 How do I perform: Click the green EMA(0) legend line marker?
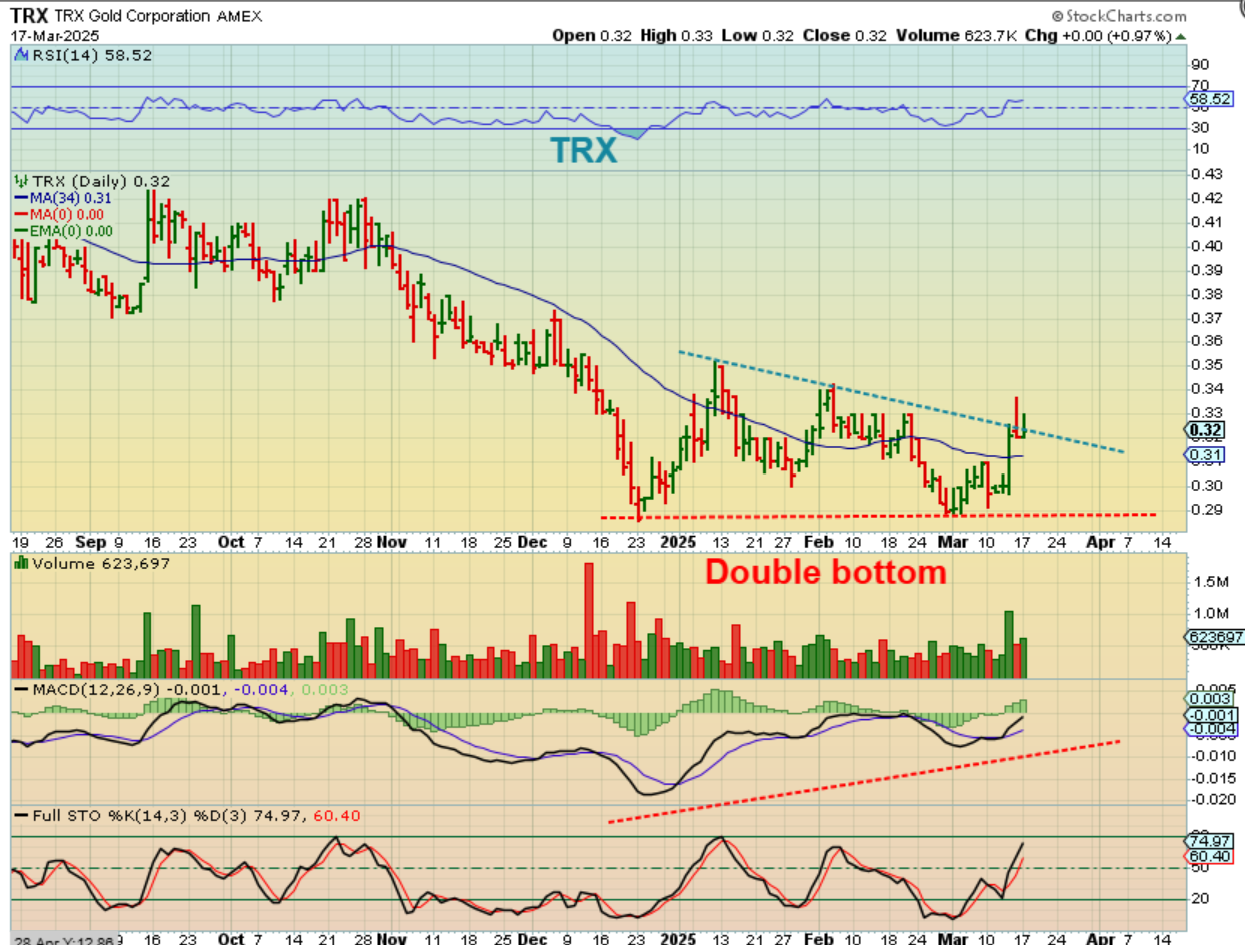pos(20,230)
